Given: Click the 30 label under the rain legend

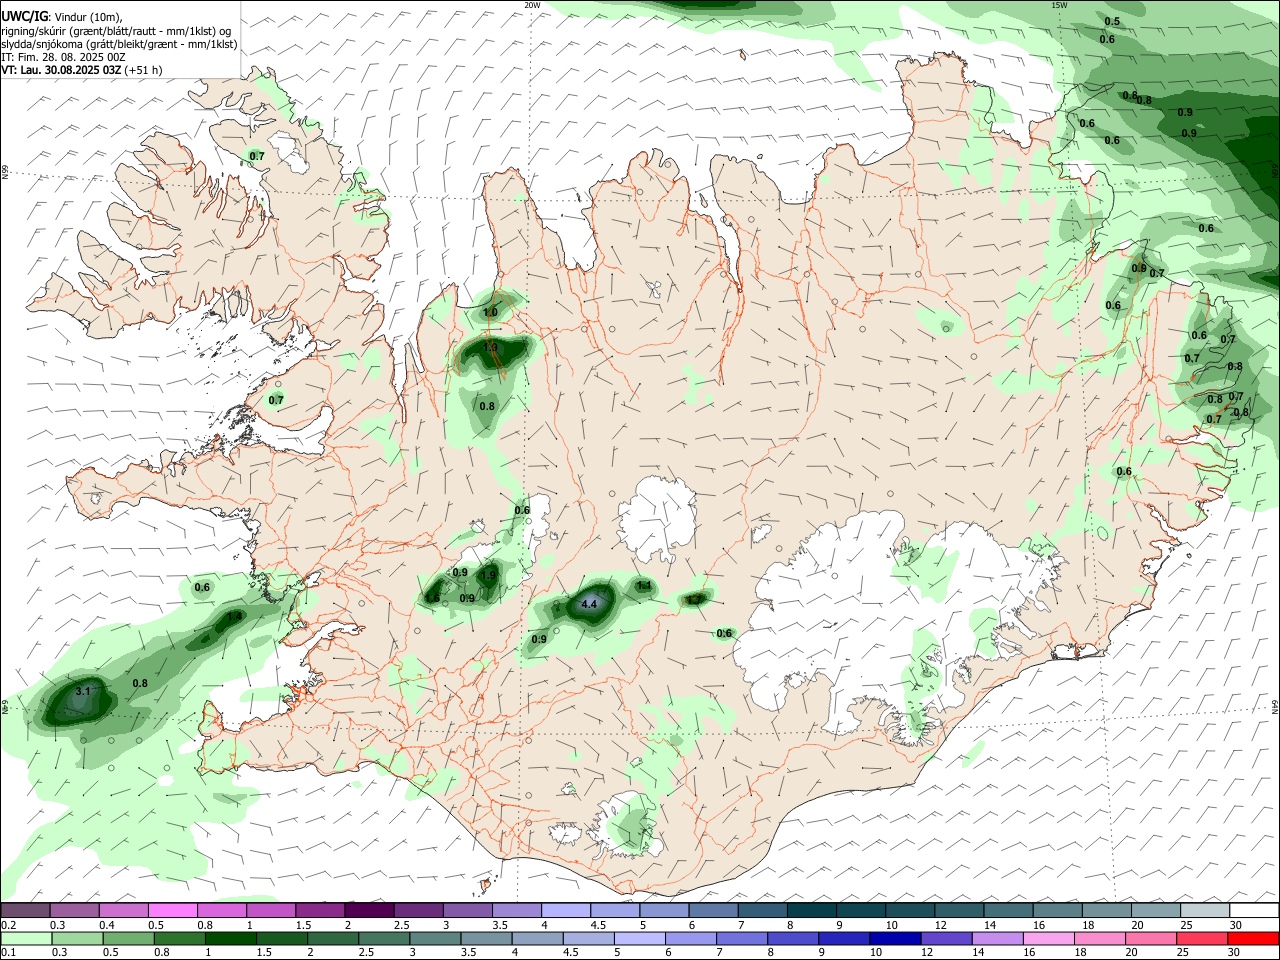Looking at the screenshot, I should pos(1234,952).
